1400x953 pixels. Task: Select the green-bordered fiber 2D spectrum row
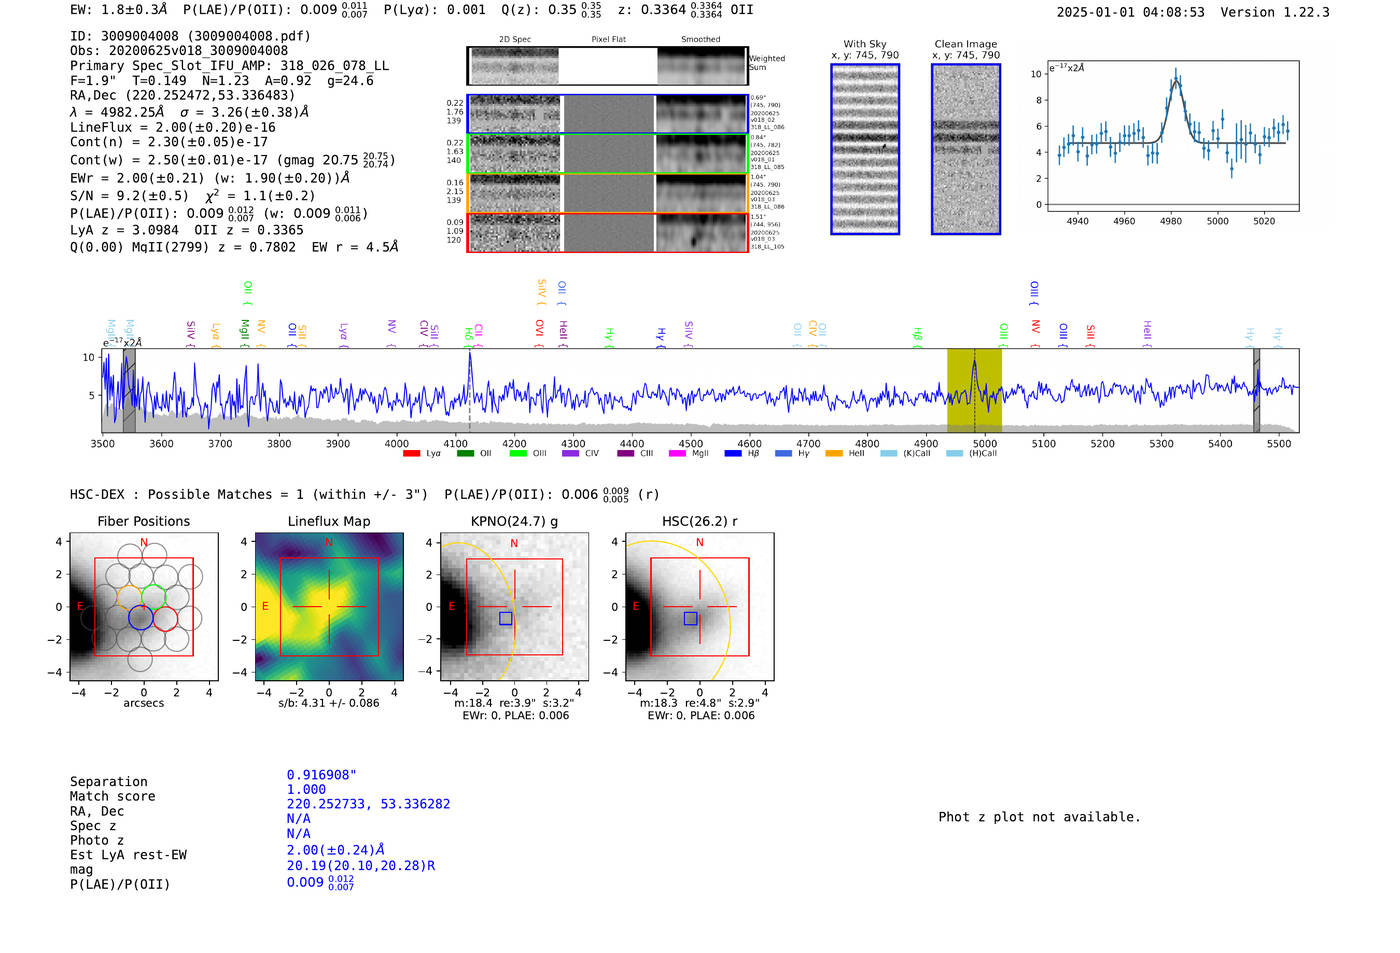pos(607,153)
